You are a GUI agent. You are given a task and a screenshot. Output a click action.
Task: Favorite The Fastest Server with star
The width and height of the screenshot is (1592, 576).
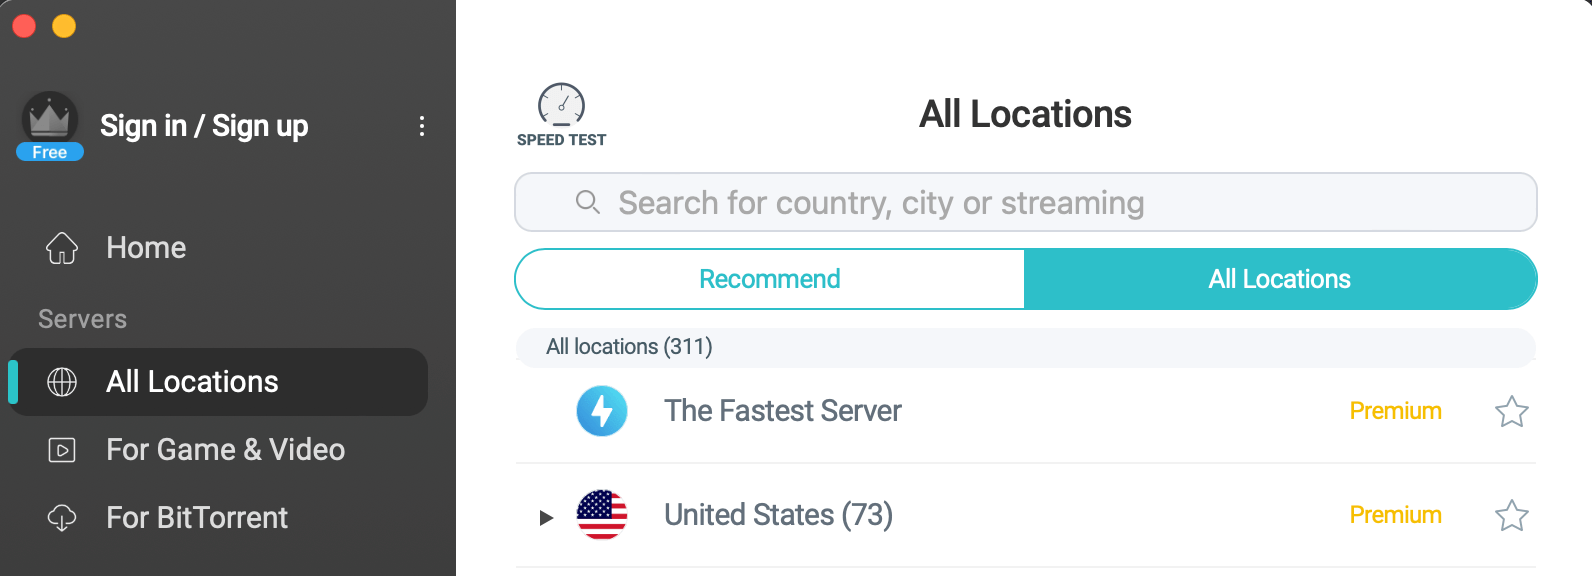[1512, 411]
